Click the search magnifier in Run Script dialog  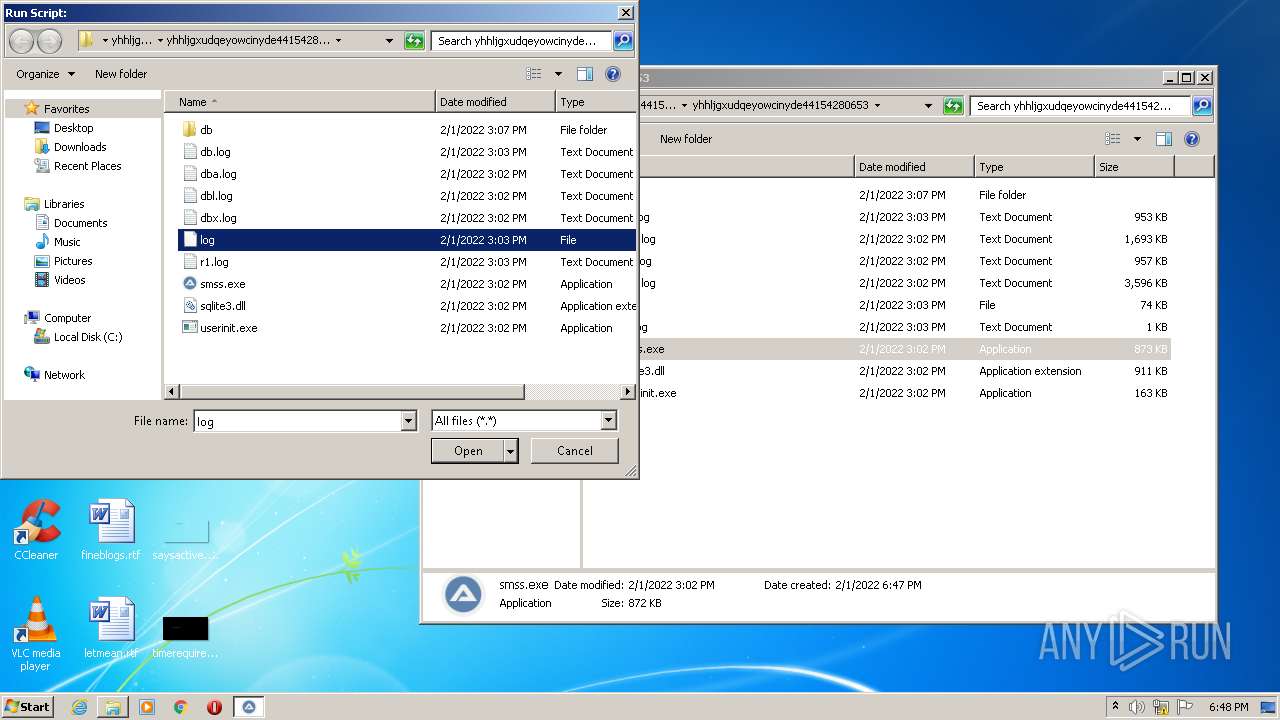coord(623,41)
